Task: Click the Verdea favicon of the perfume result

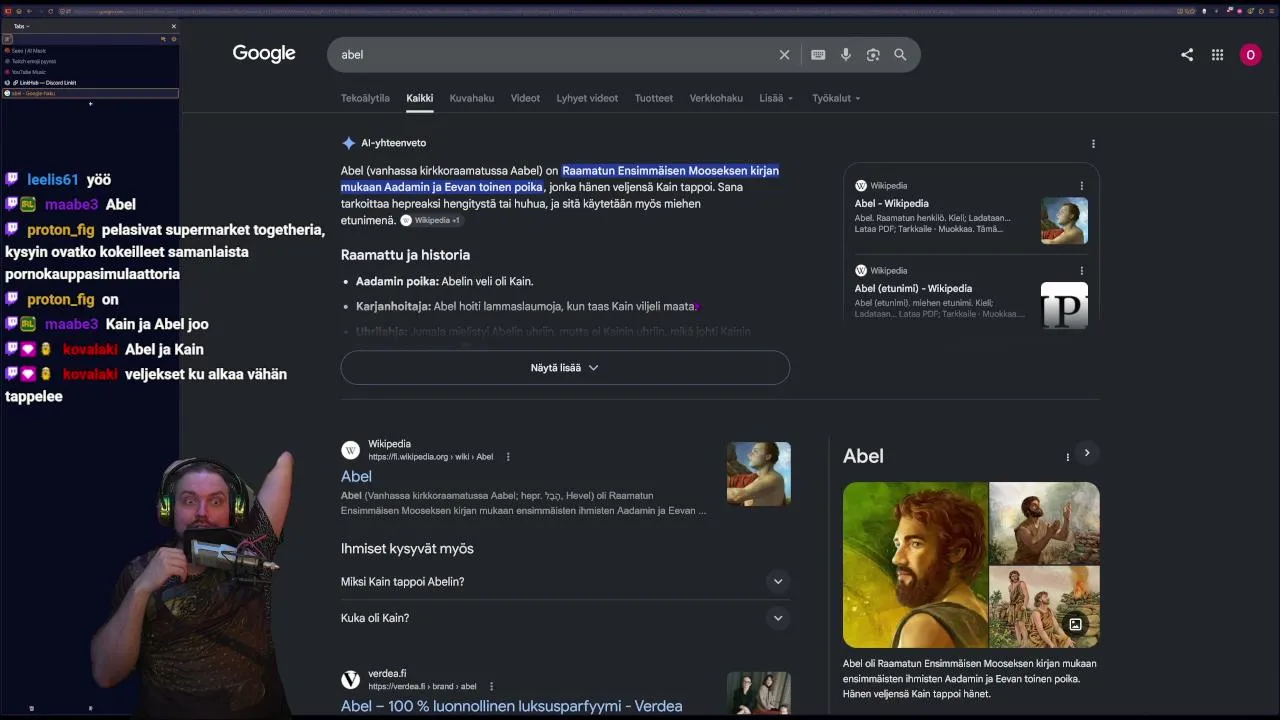Action: coord(350,680)
